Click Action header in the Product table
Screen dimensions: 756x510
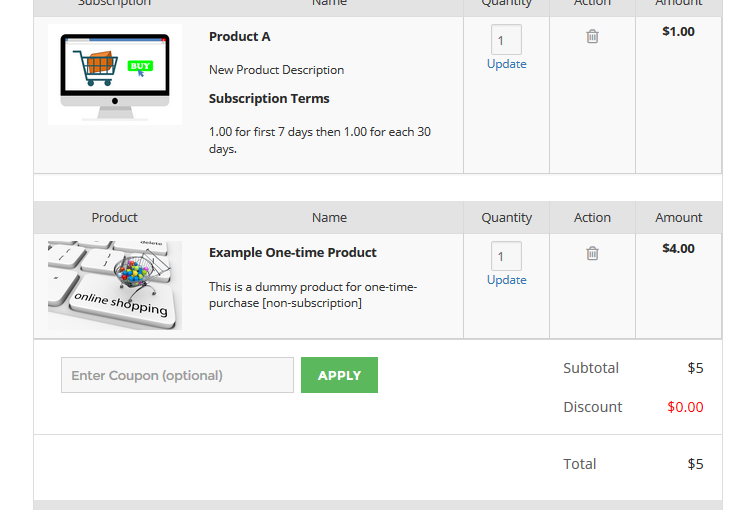coord(592,218)
